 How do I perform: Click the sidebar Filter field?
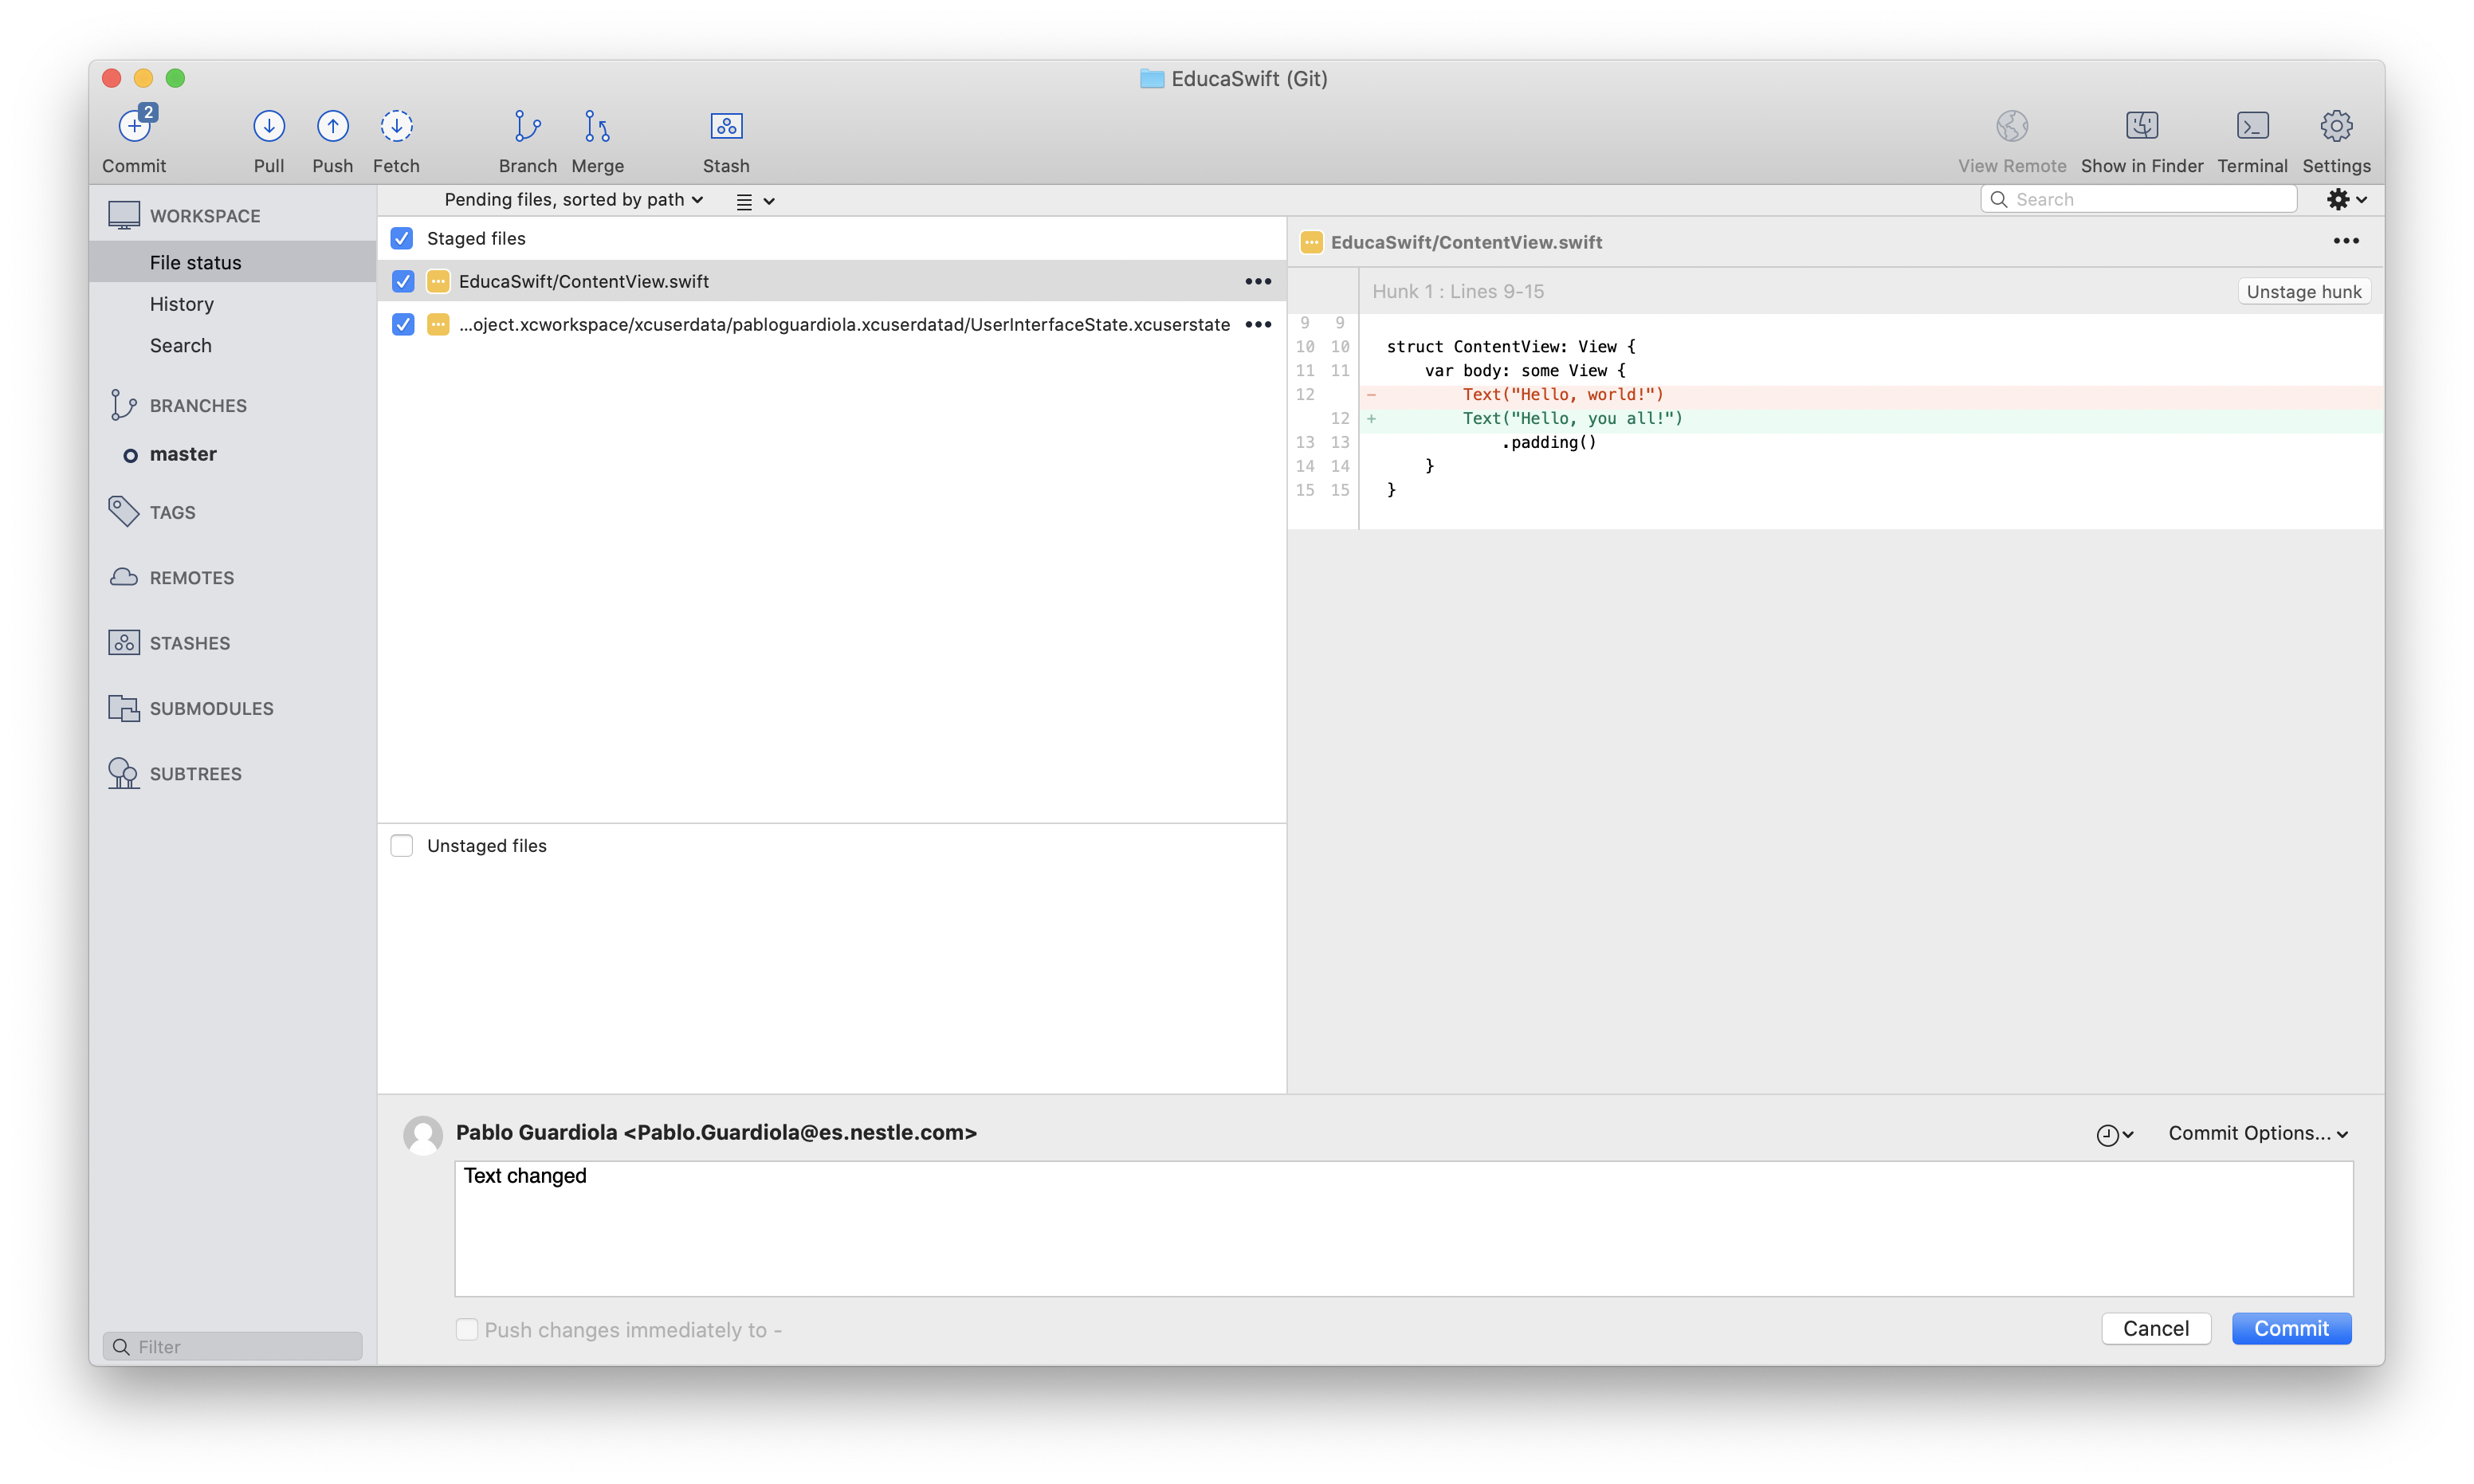232,1346
